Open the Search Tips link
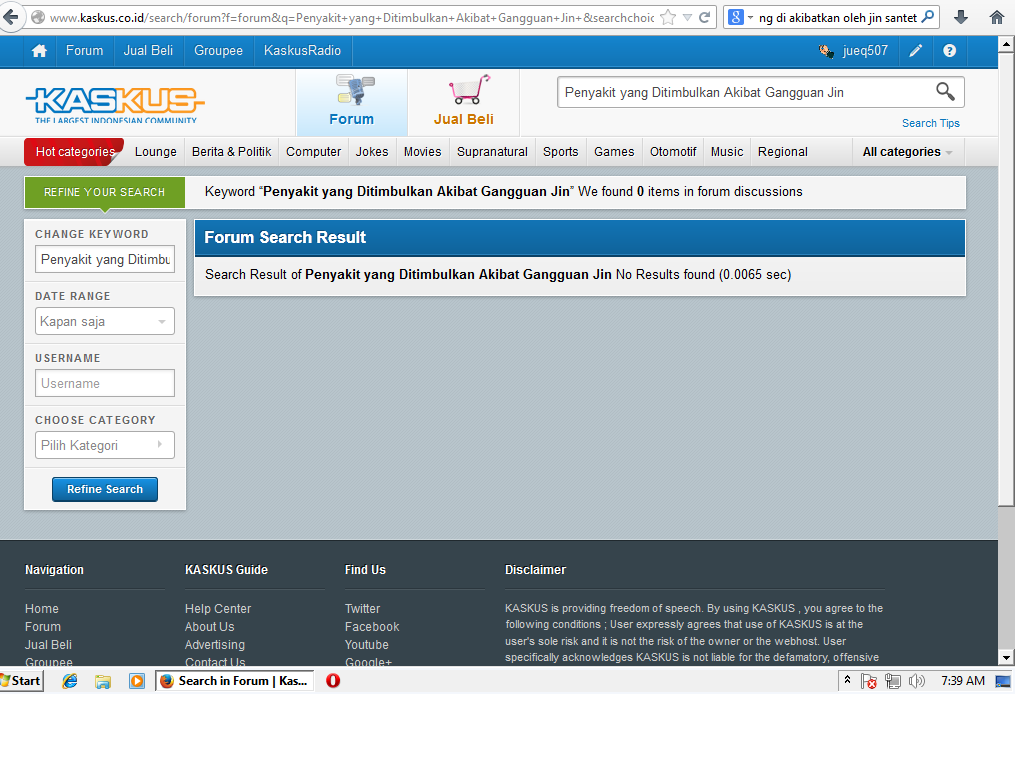 [931, 123]
